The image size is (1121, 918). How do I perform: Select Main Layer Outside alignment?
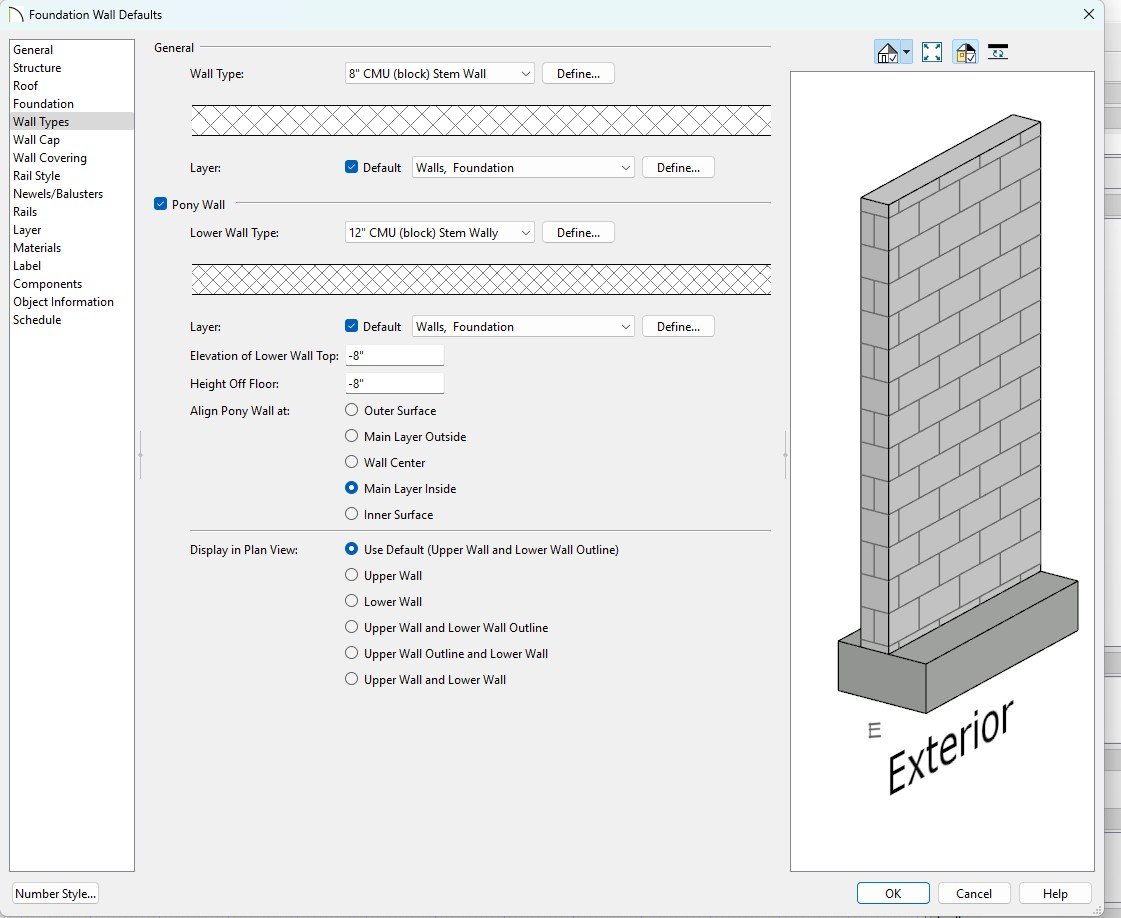[x=351, y=436]
